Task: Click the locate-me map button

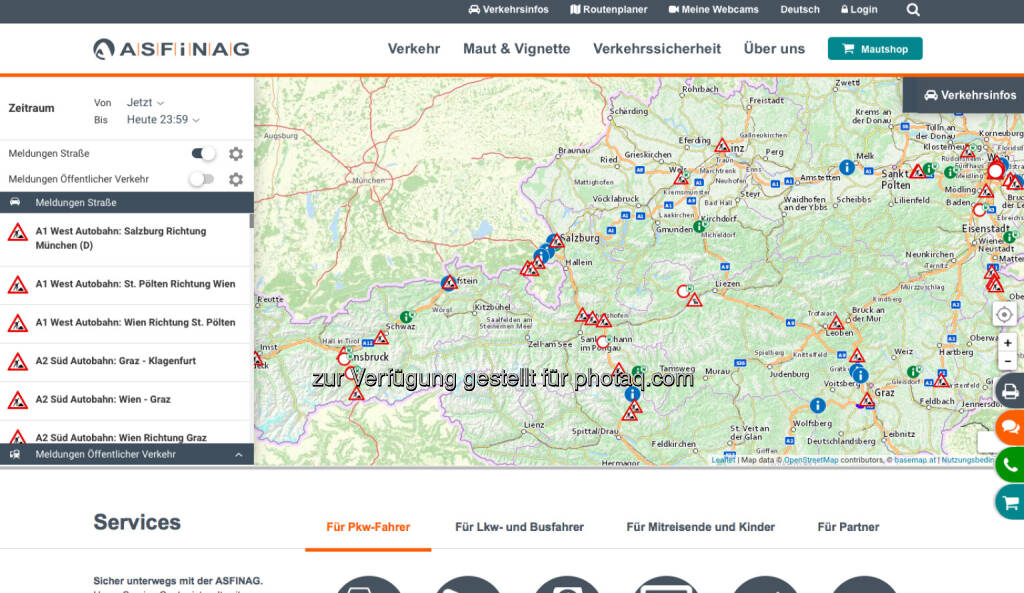Action: [1004, 315]
